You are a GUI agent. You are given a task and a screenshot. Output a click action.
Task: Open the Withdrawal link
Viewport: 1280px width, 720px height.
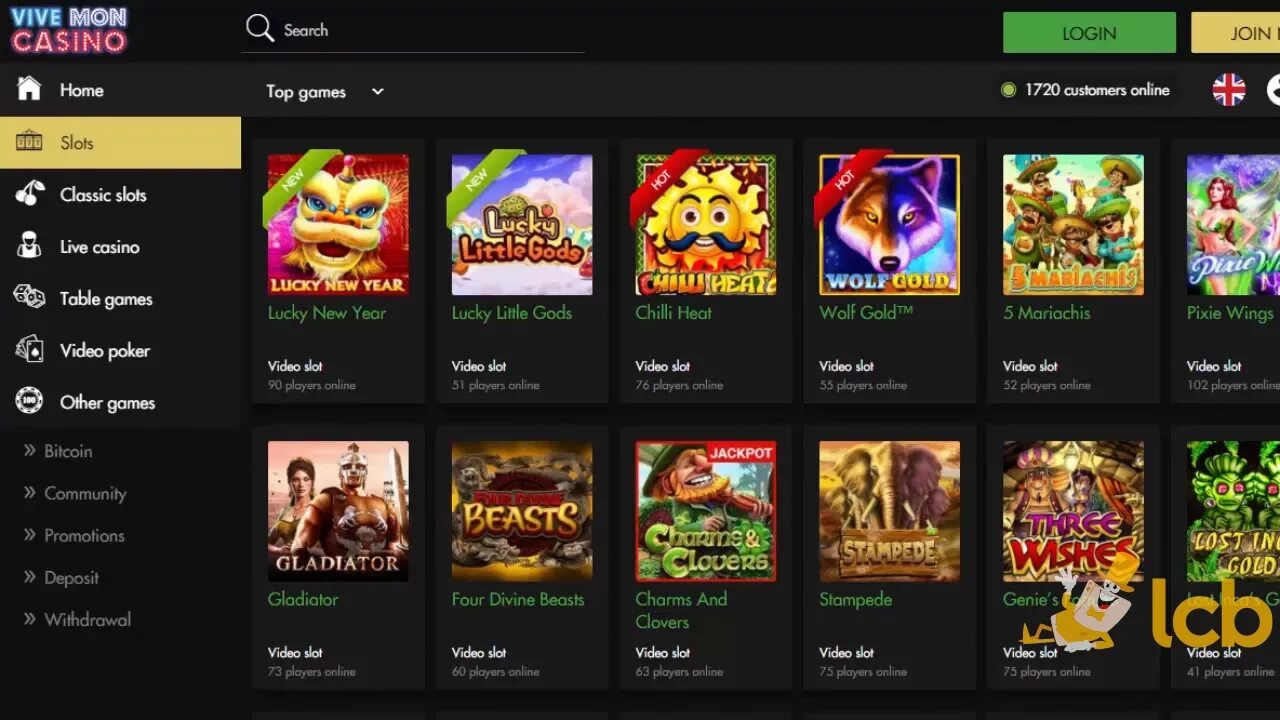(87, 619)
